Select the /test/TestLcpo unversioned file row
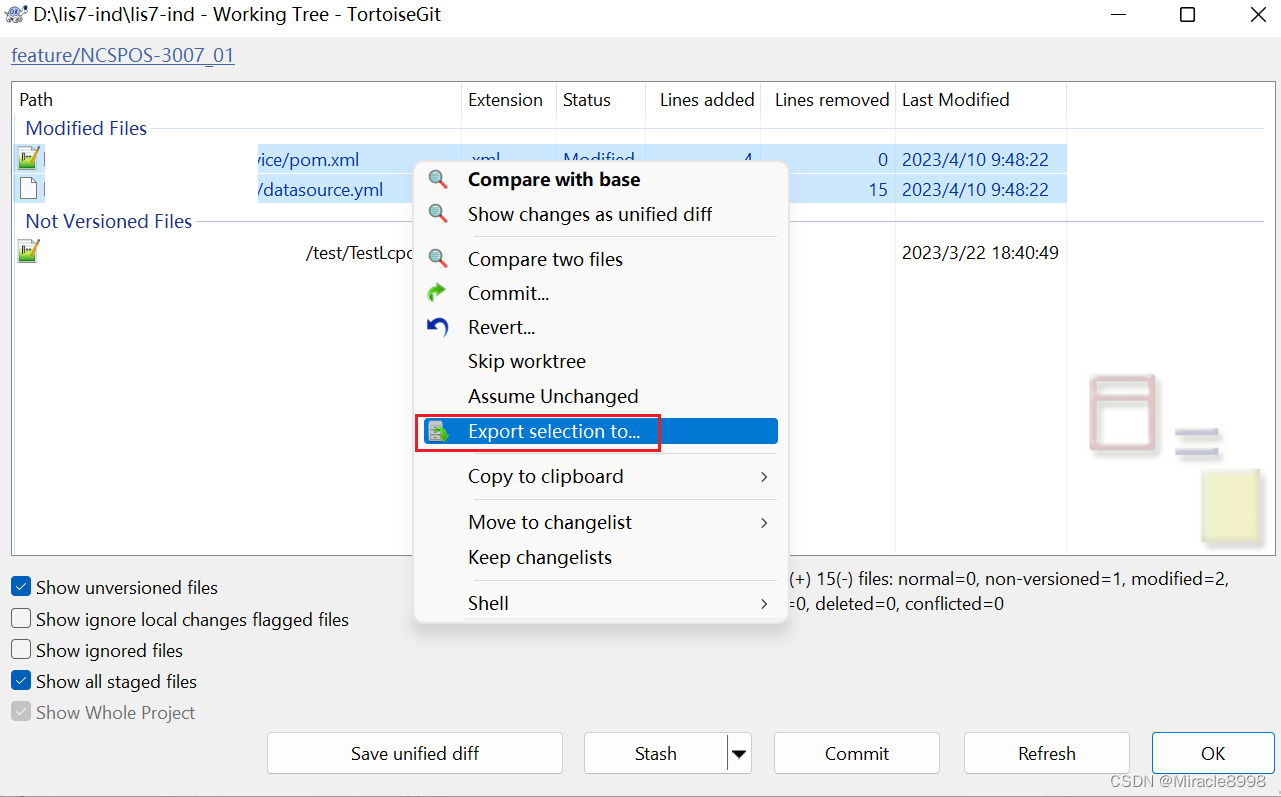 pos(540,253)
